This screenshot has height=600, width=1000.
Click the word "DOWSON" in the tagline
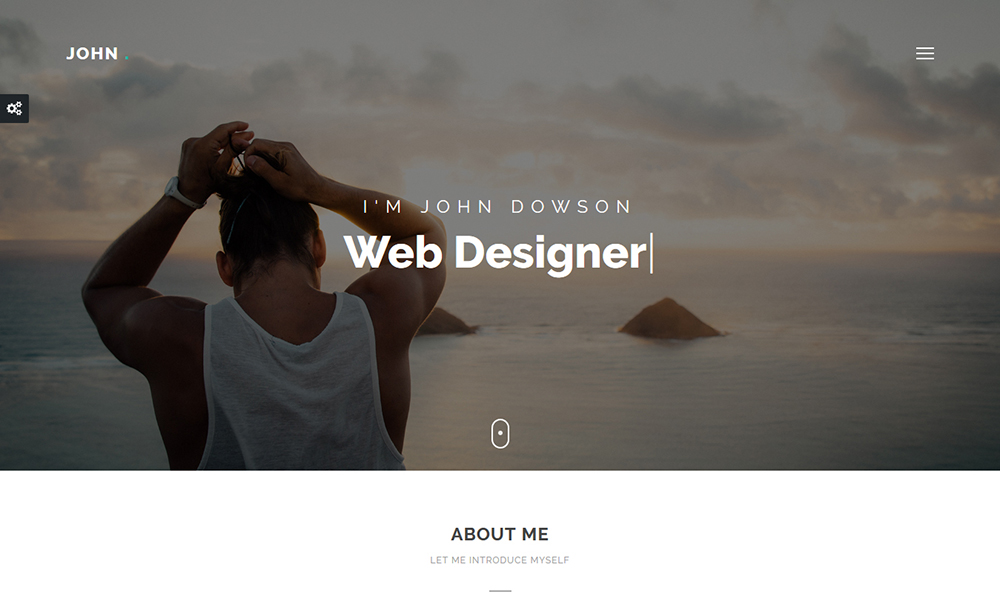pos(571,207)
